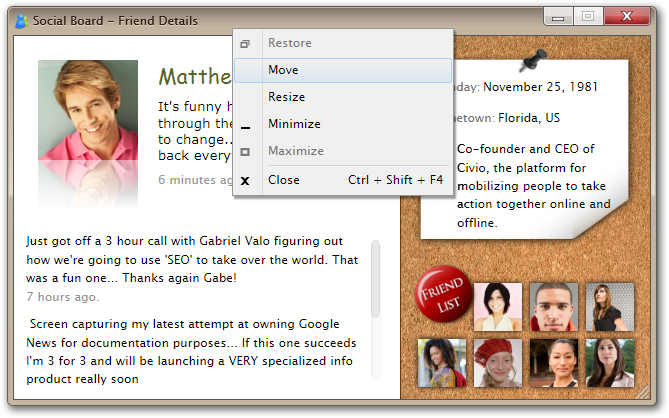Image resolution: width=669 pixels, height=418 pixels.
Task: Choose Minimize from the window menu
Action: (x=294, y=124)
